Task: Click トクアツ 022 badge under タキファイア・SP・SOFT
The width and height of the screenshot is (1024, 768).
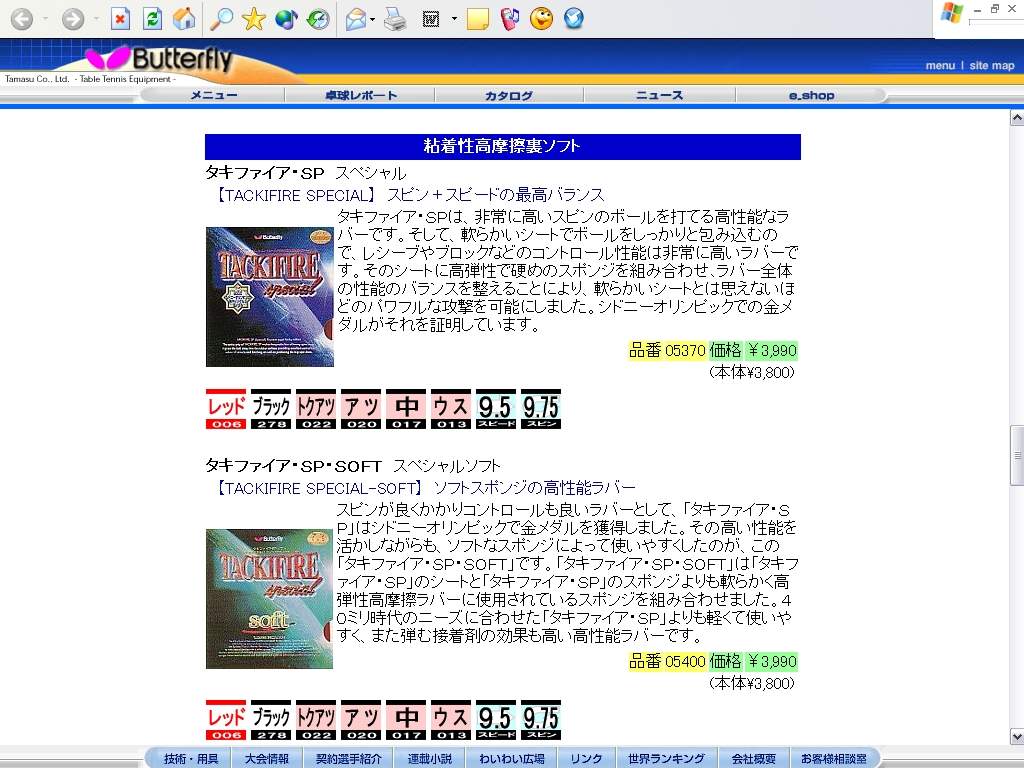Action: [316, 720]
